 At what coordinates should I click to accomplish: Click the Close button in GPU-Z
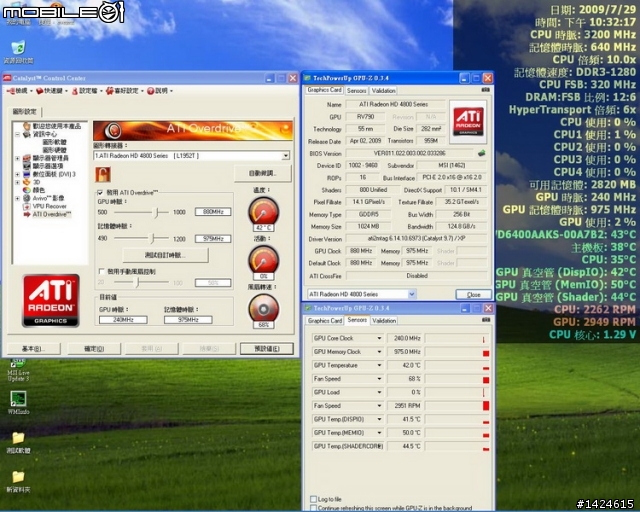click(473, 294)
